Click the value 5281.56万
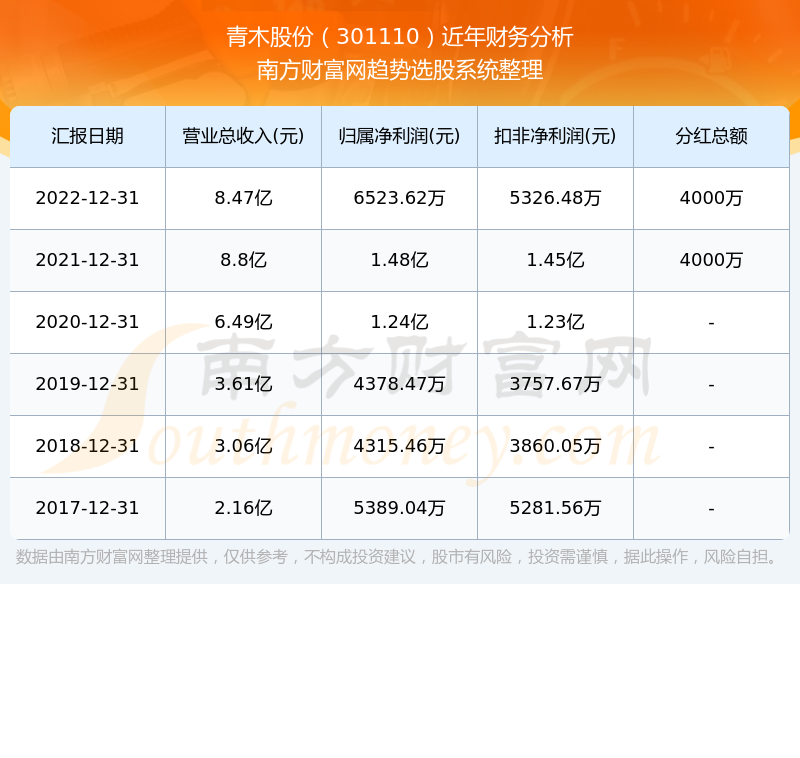The height and width of the screenshot is (758, 800). click(x=555, y=509)
